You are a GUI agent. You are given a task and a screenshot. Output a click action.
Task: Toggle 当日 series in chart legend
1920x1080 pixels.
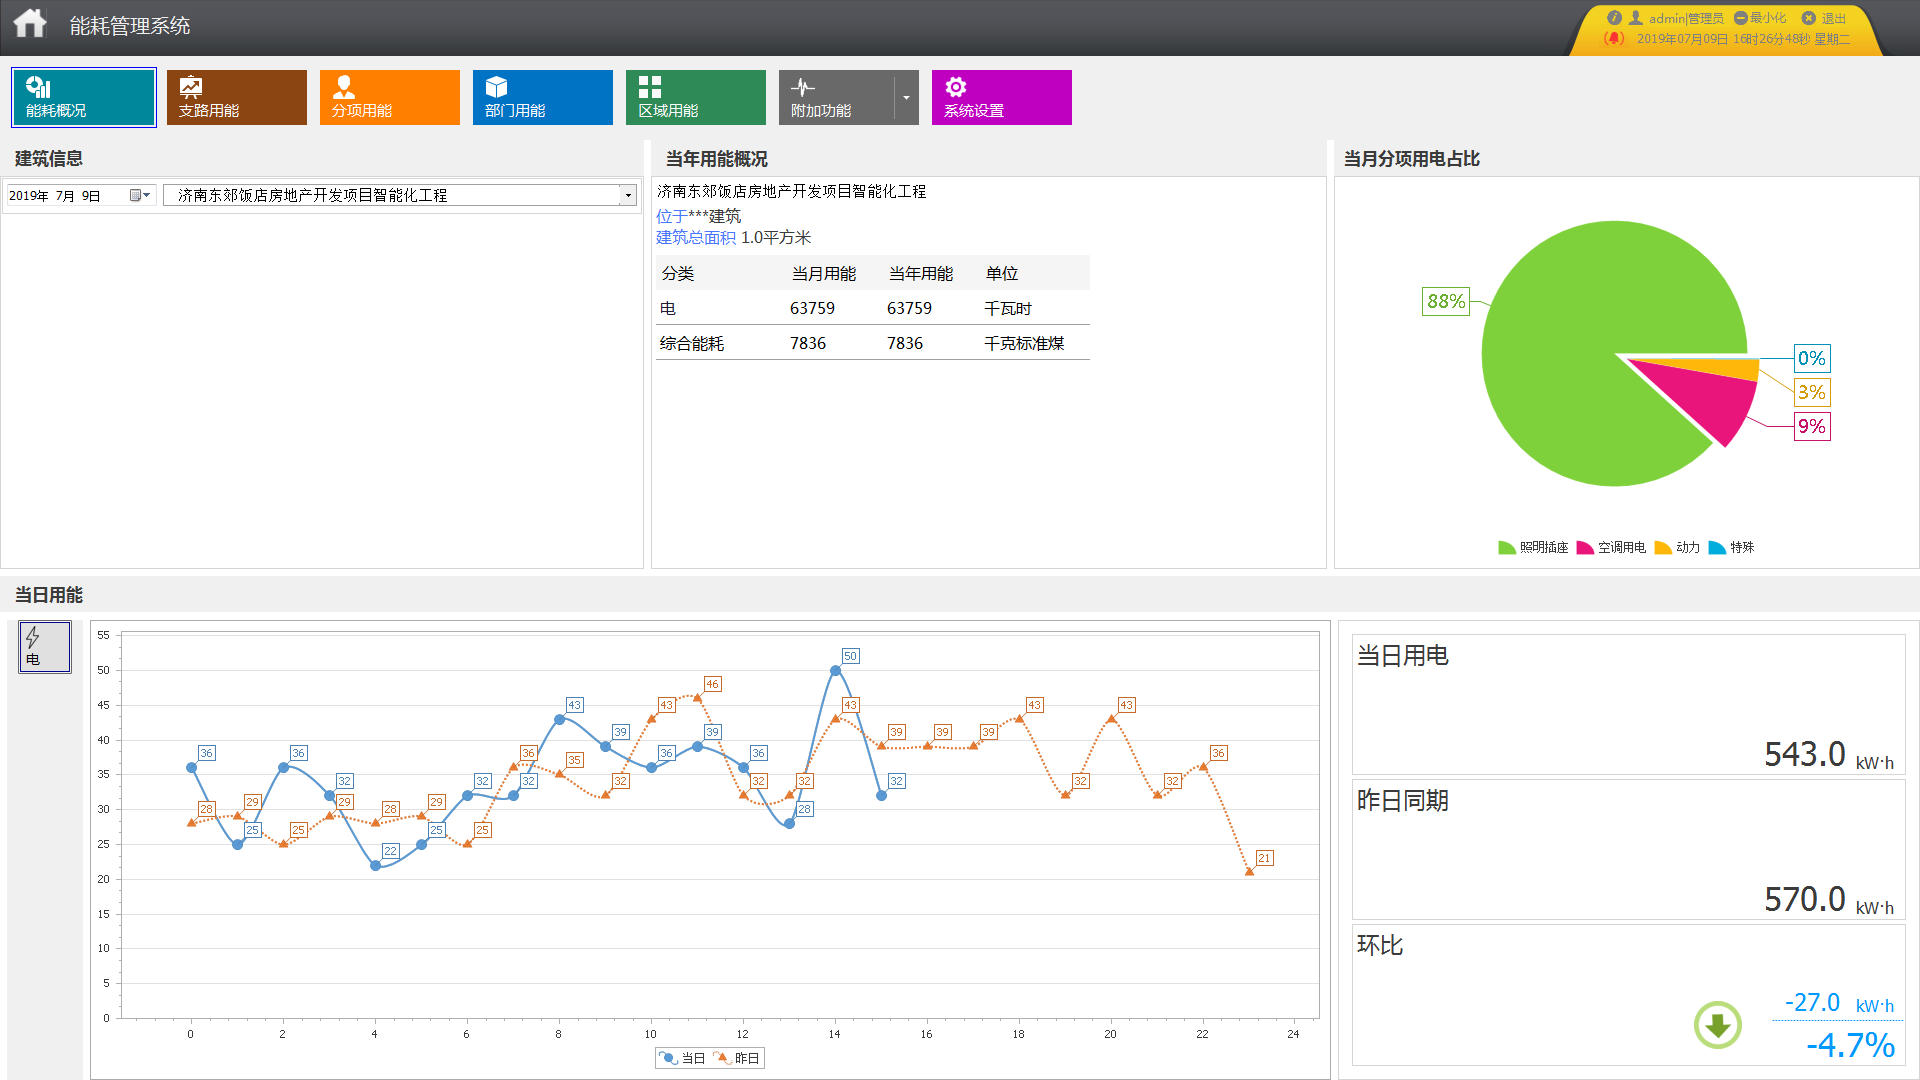pos(682,1058)
